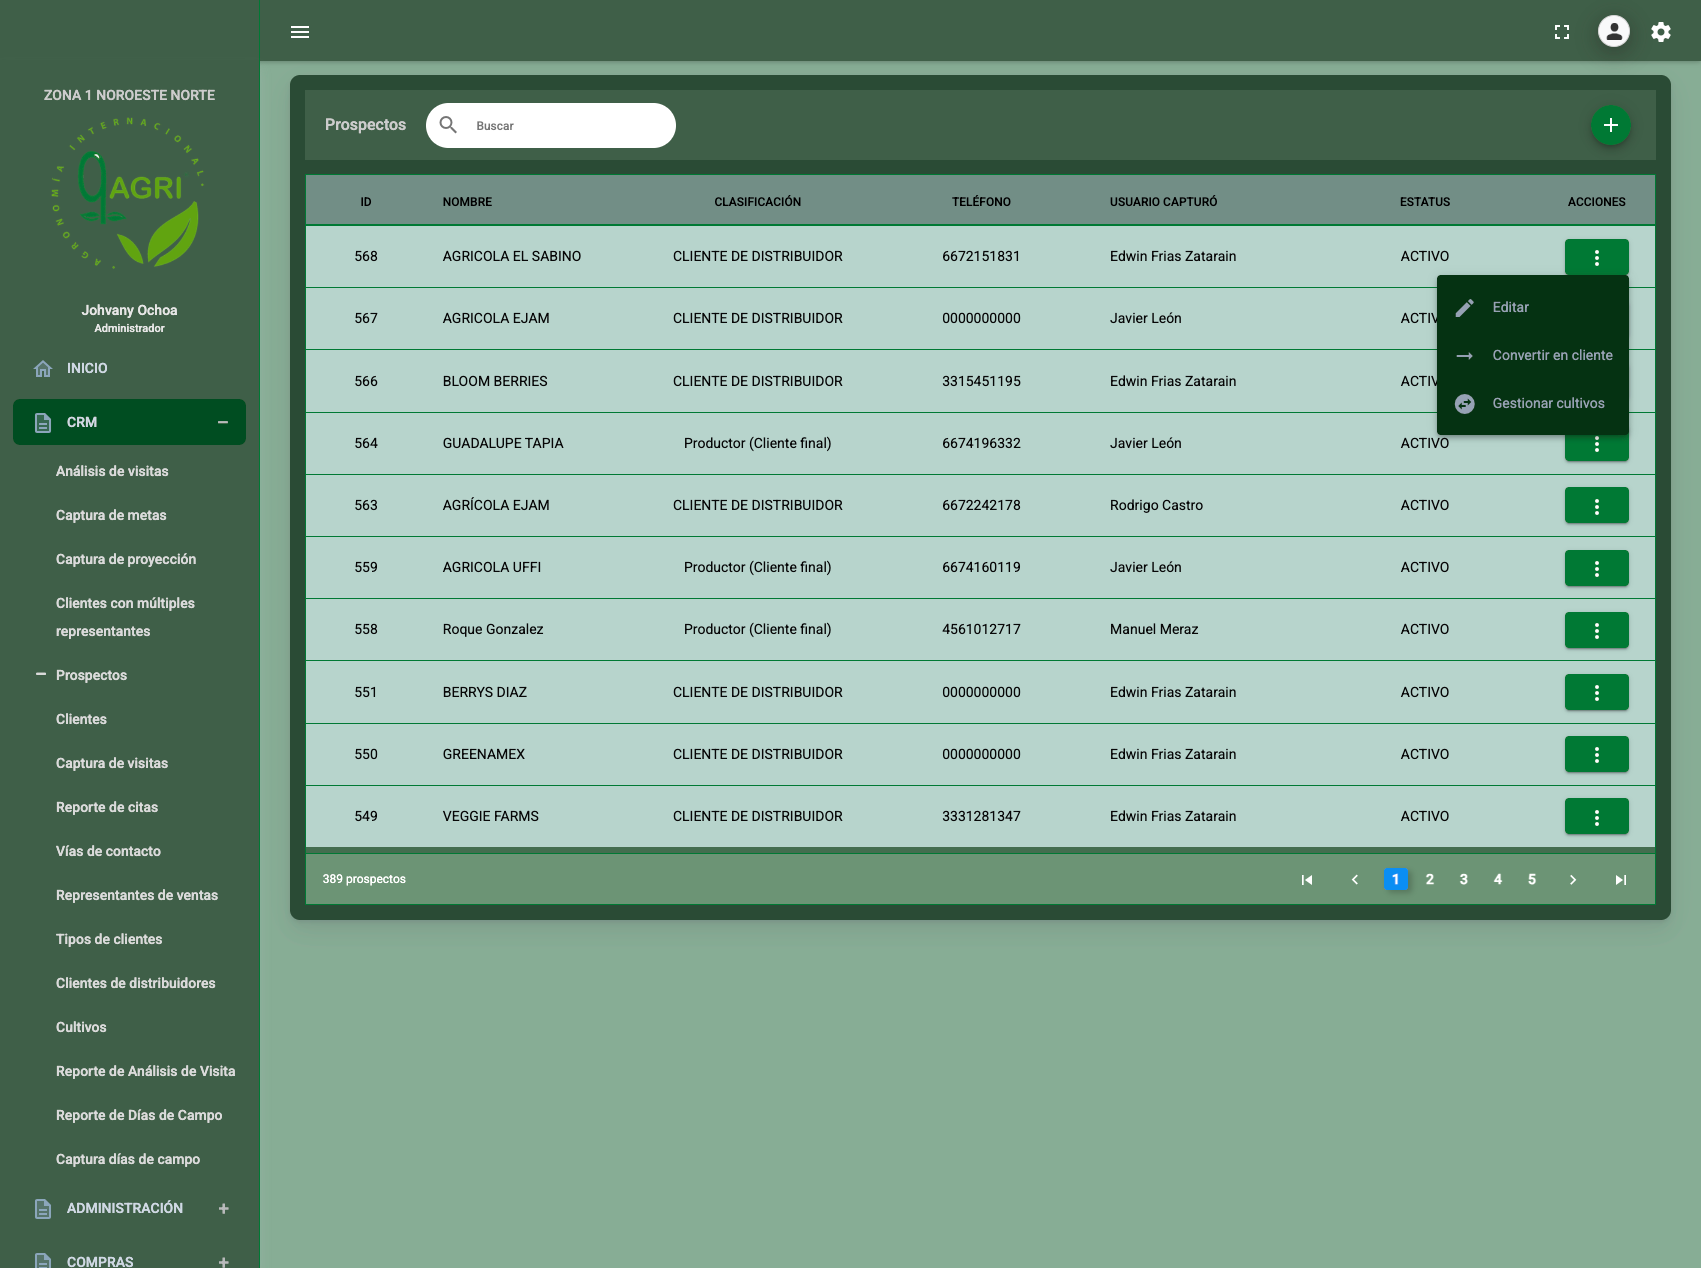The image size is (1701, 1268).
Task: Expand the COMPRAS section
Action: [x=223, y=1260]
